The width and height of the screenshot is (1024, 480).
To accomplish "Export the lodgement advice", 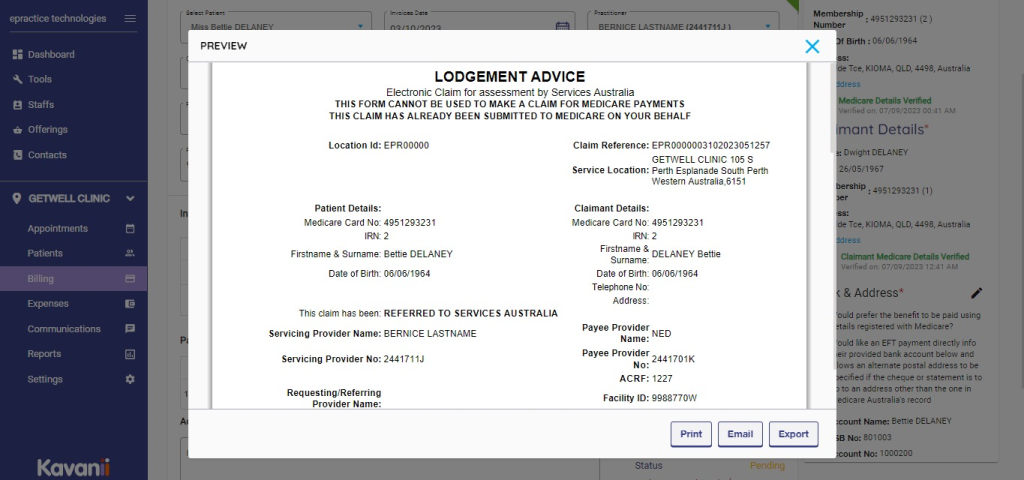I will [793, 434].
